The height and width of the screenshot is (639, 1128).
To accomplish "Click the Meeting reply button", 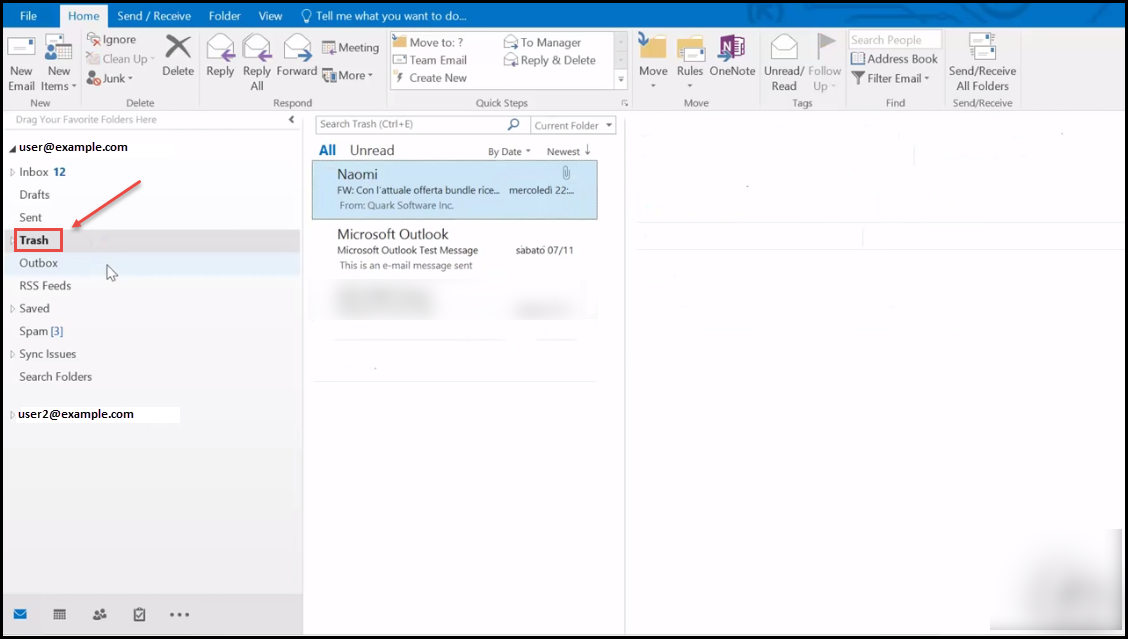I will tap(350, 47).
